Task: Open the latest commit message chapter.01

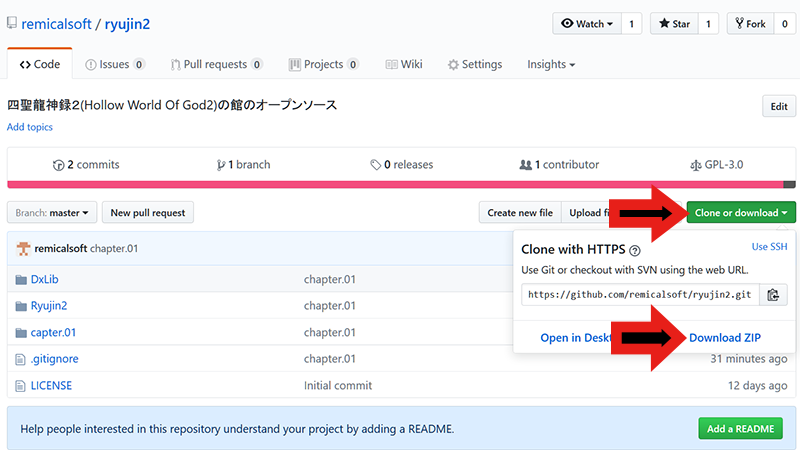Action: 114,248
